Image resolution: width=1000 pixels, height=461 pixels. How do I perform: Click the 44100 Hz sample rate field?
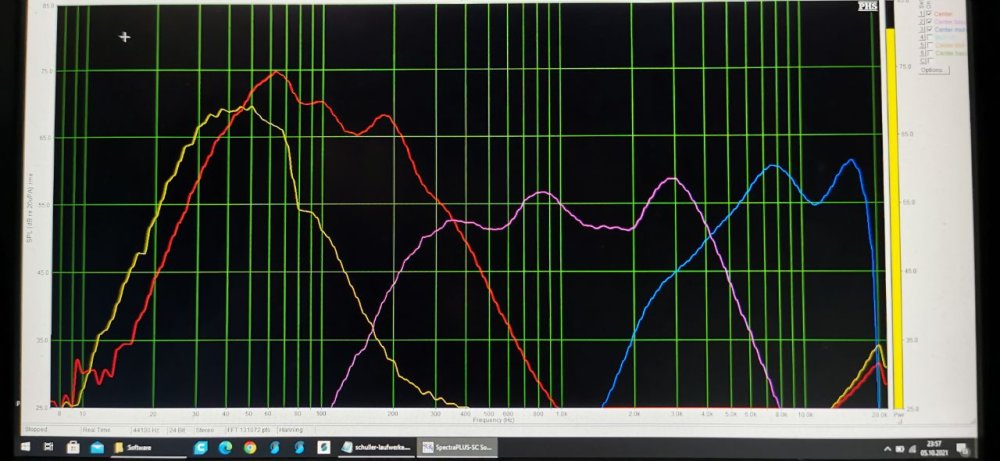click(148, 430)
